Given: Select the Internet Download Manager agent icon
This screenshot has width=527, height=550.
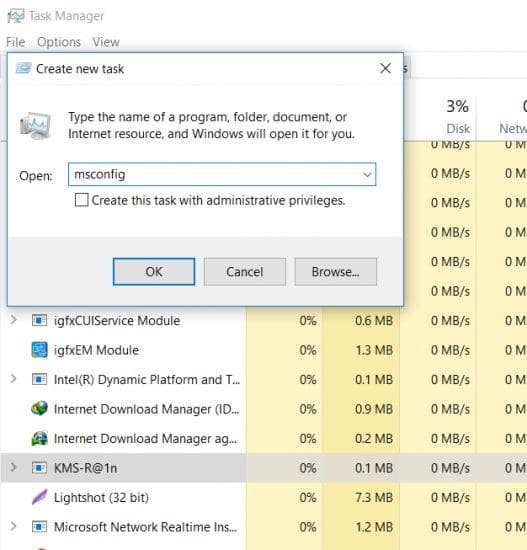Looking at the screenshot, I should (39, 438).
